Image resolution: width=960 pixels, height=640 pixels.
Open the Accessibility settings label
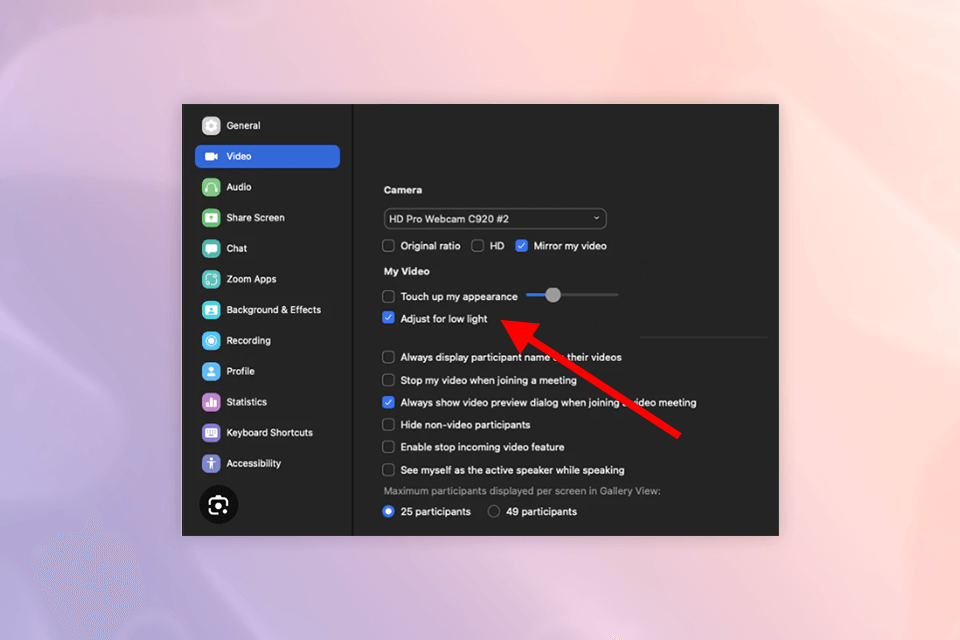click(253, 463)
